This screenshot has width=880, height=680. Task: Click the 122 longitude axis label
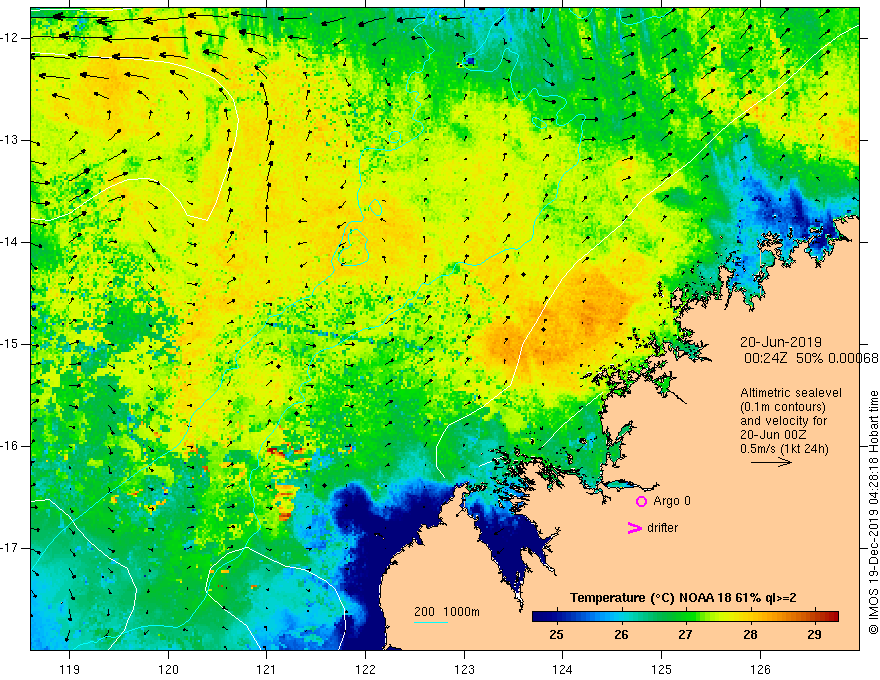tap(365, 669)
